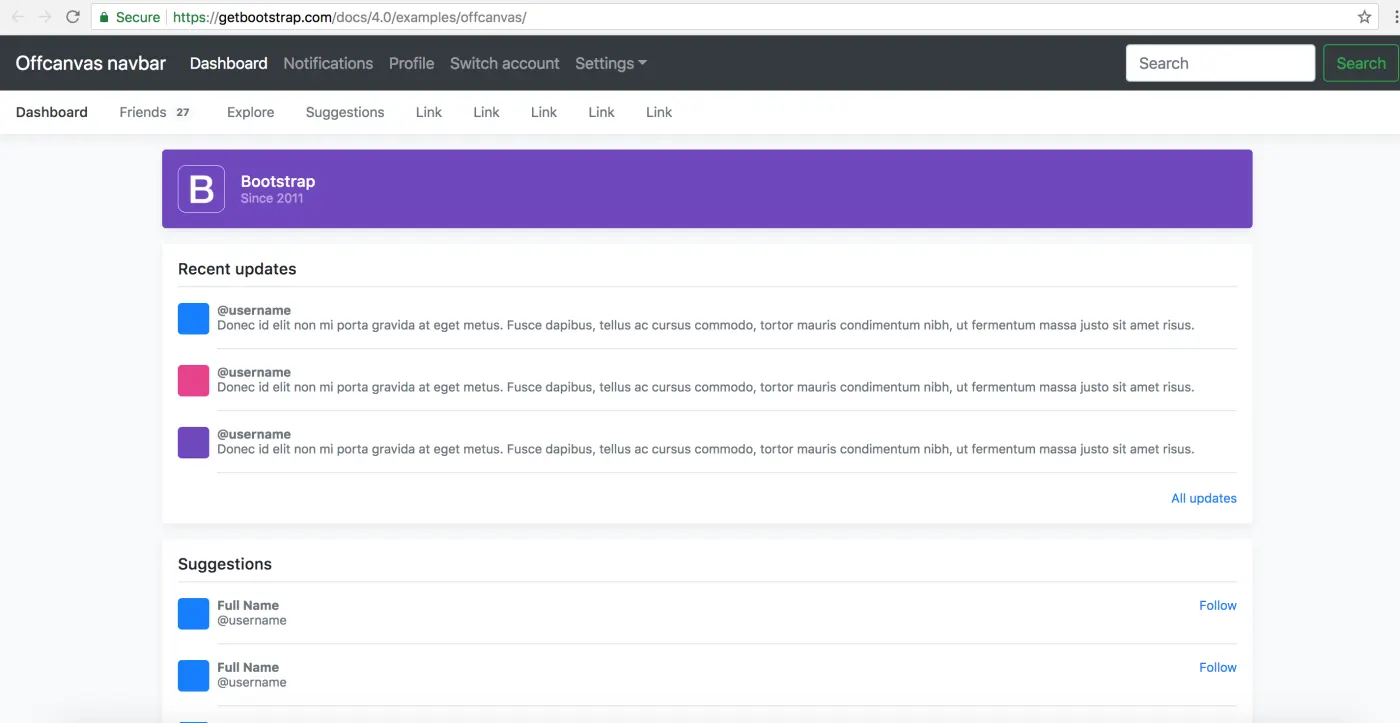This screenshot has width=1400, height=723.
Task: Click the purple avatar square in Recent updates
Action: point(193,442)
